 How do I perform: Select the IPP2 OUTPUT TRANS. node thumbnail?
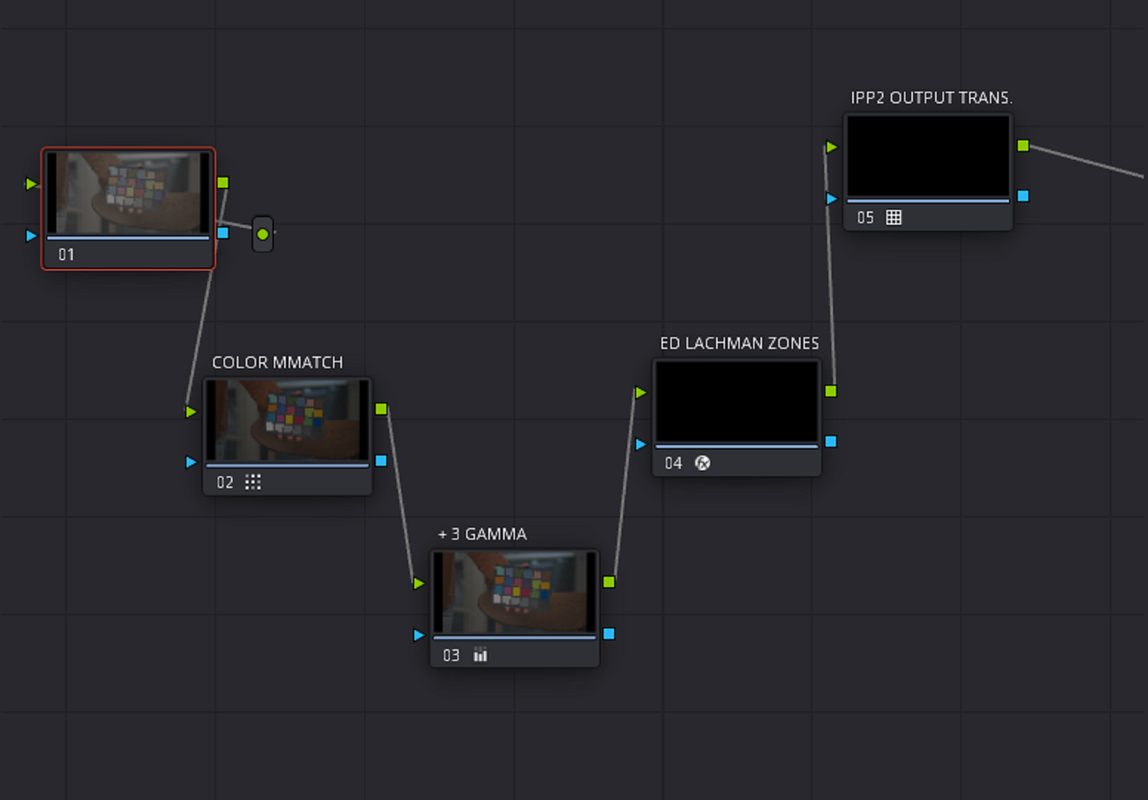coord(928,156)
